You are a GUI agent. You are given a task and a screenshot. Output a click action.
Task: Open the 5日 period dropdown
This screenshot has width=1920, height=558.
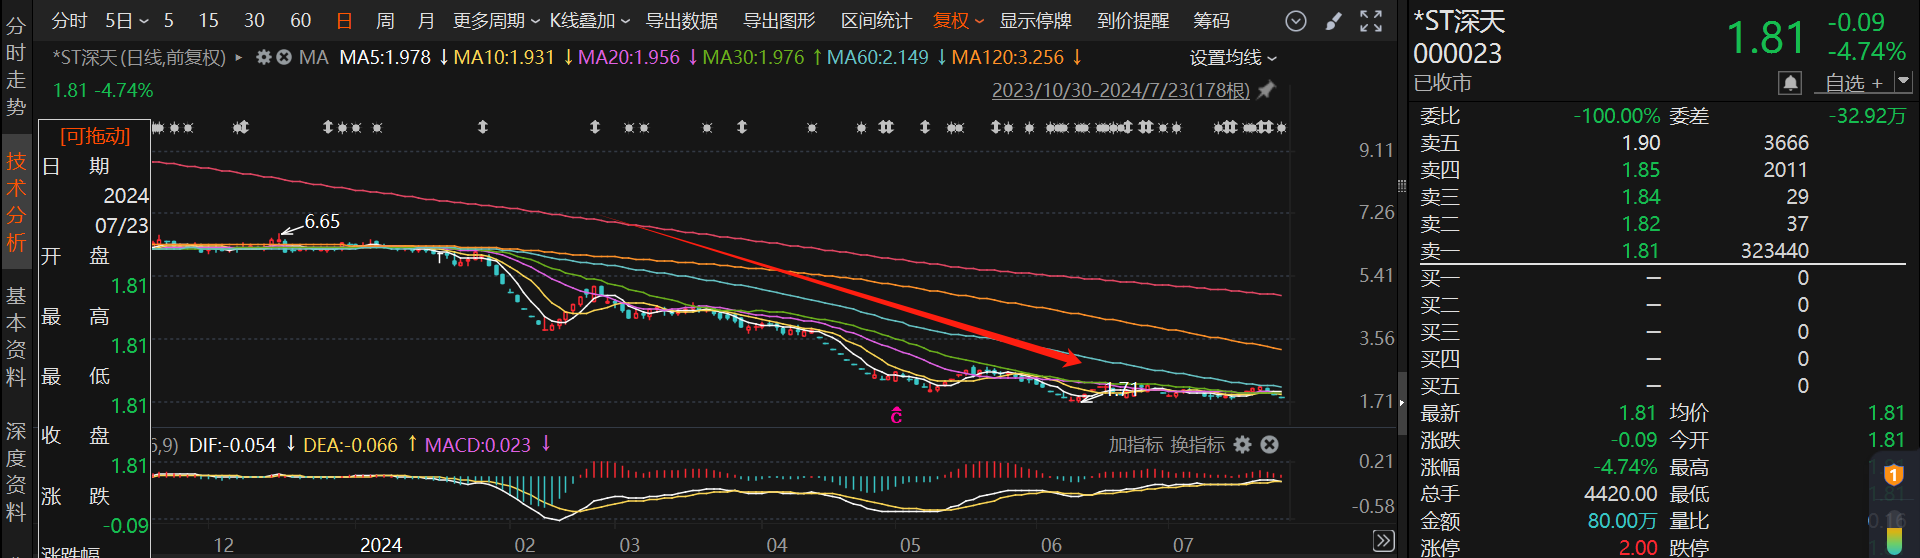pos(127,21)
